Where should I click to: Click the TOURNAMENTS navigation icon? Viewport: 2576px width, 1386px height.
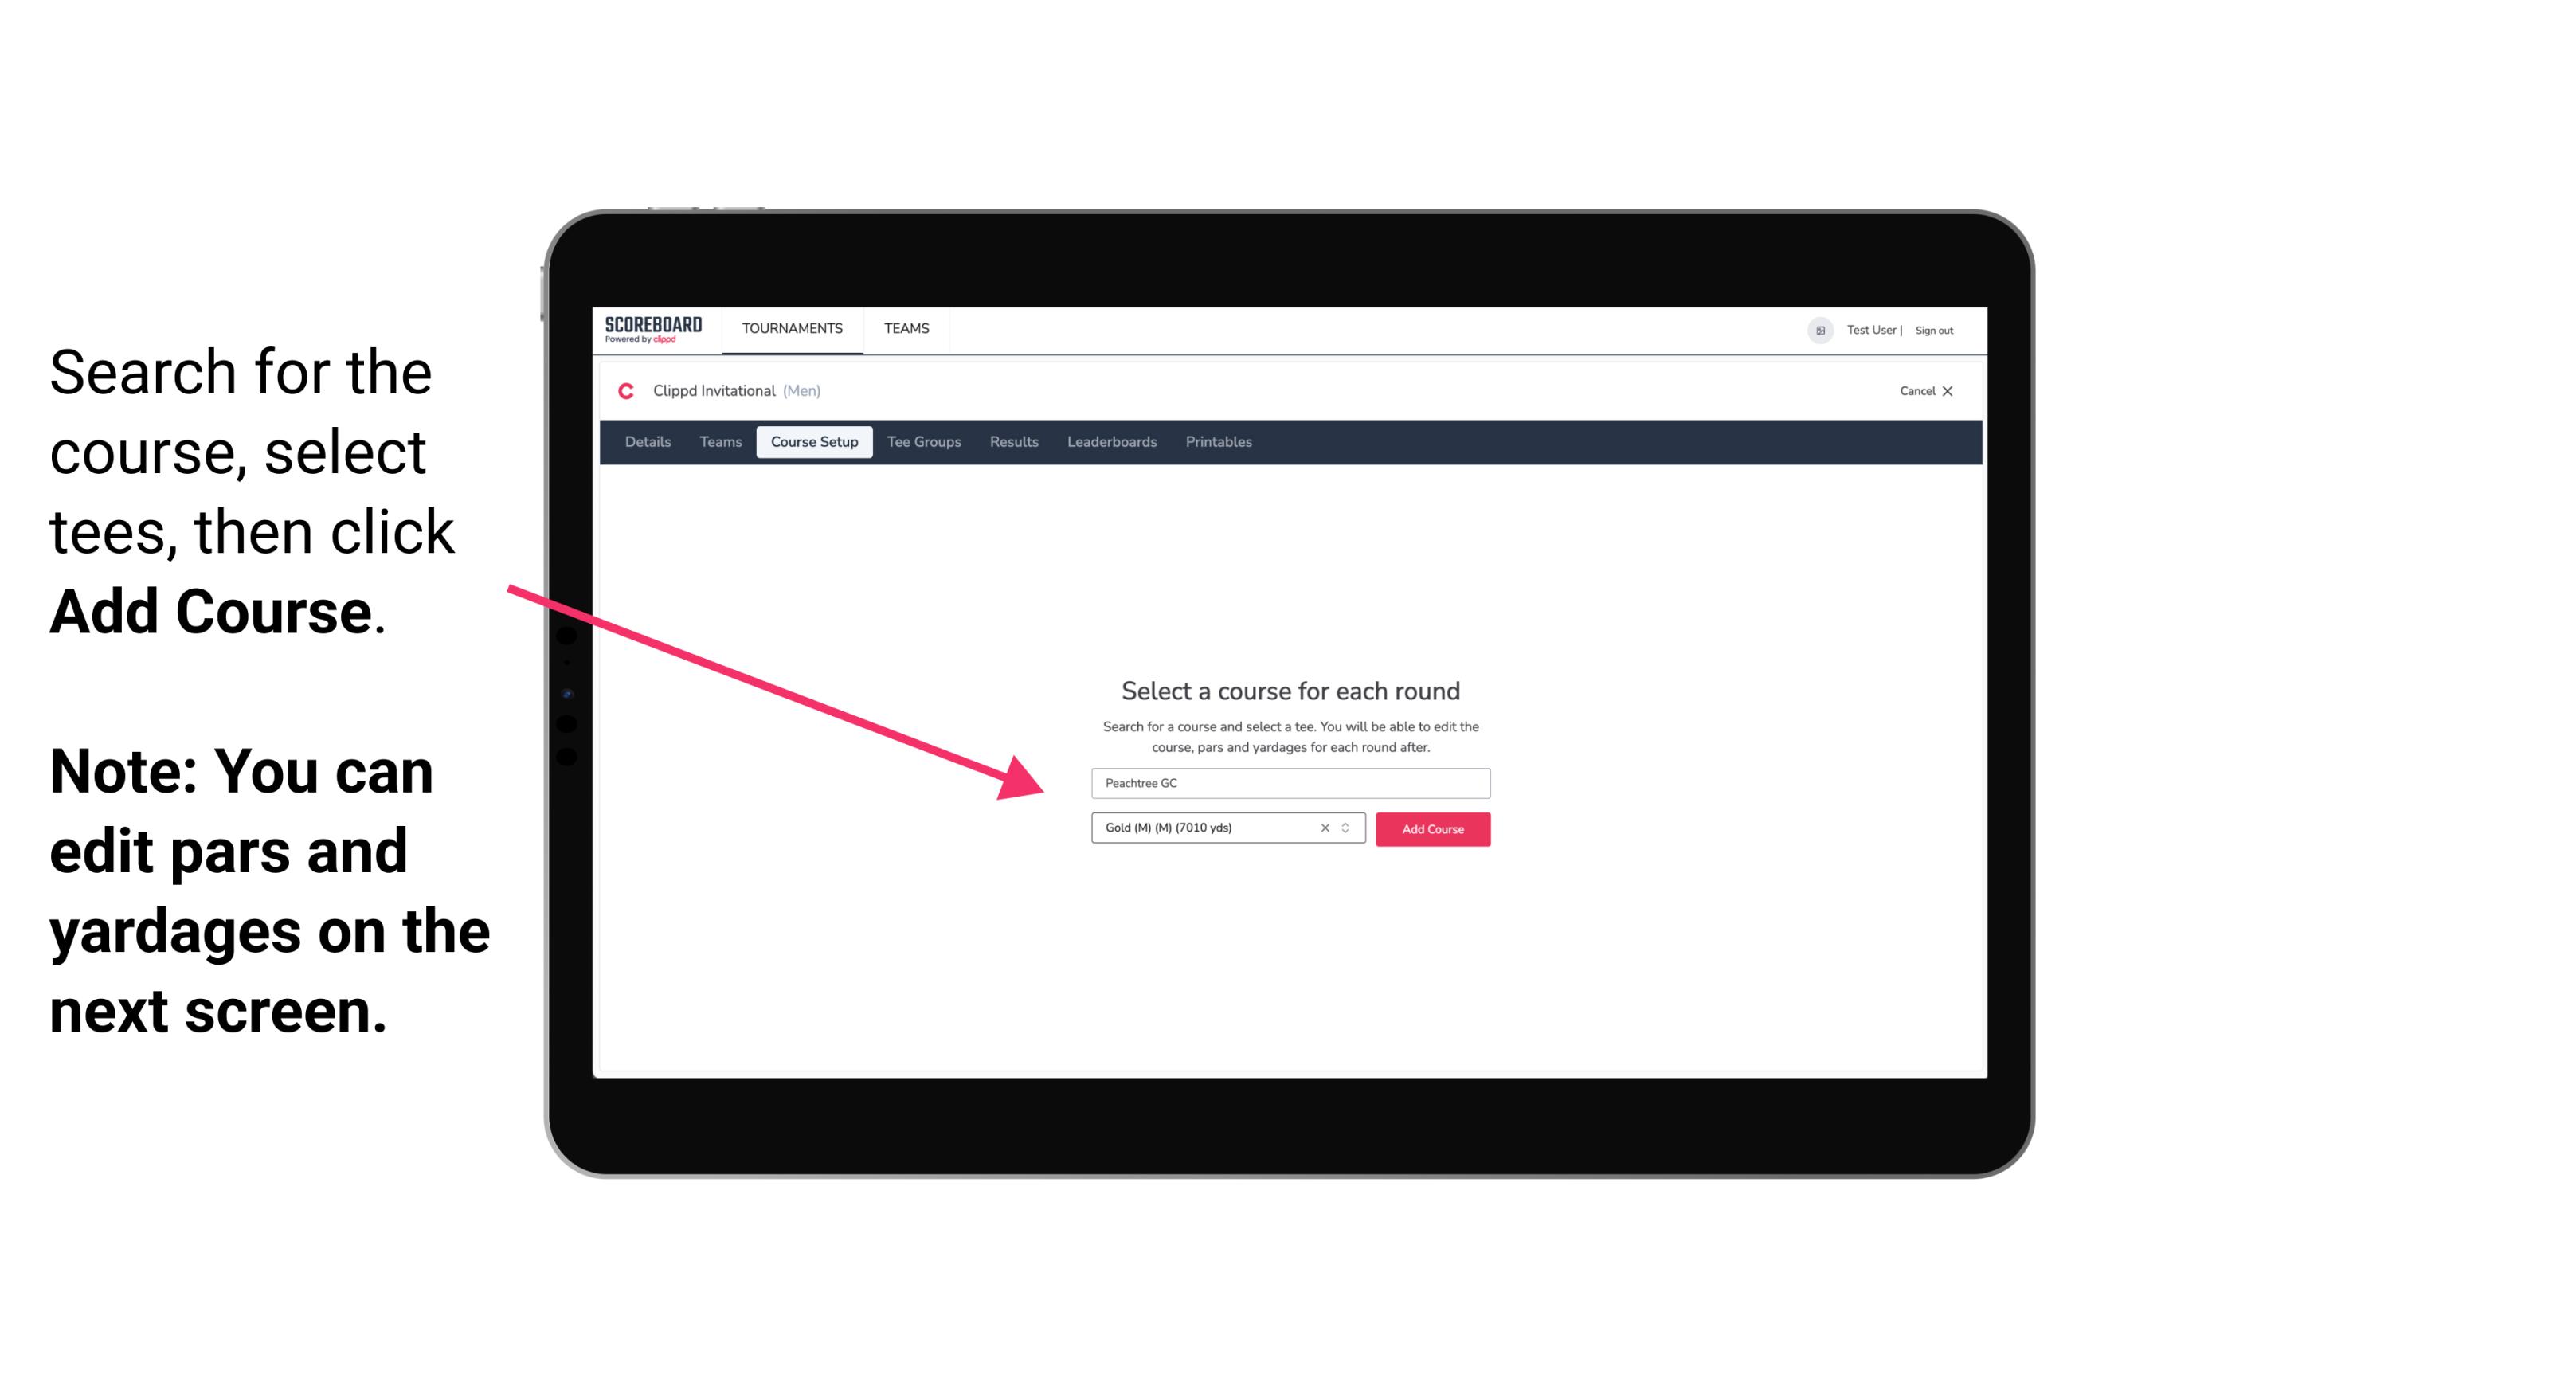point(792,327)
